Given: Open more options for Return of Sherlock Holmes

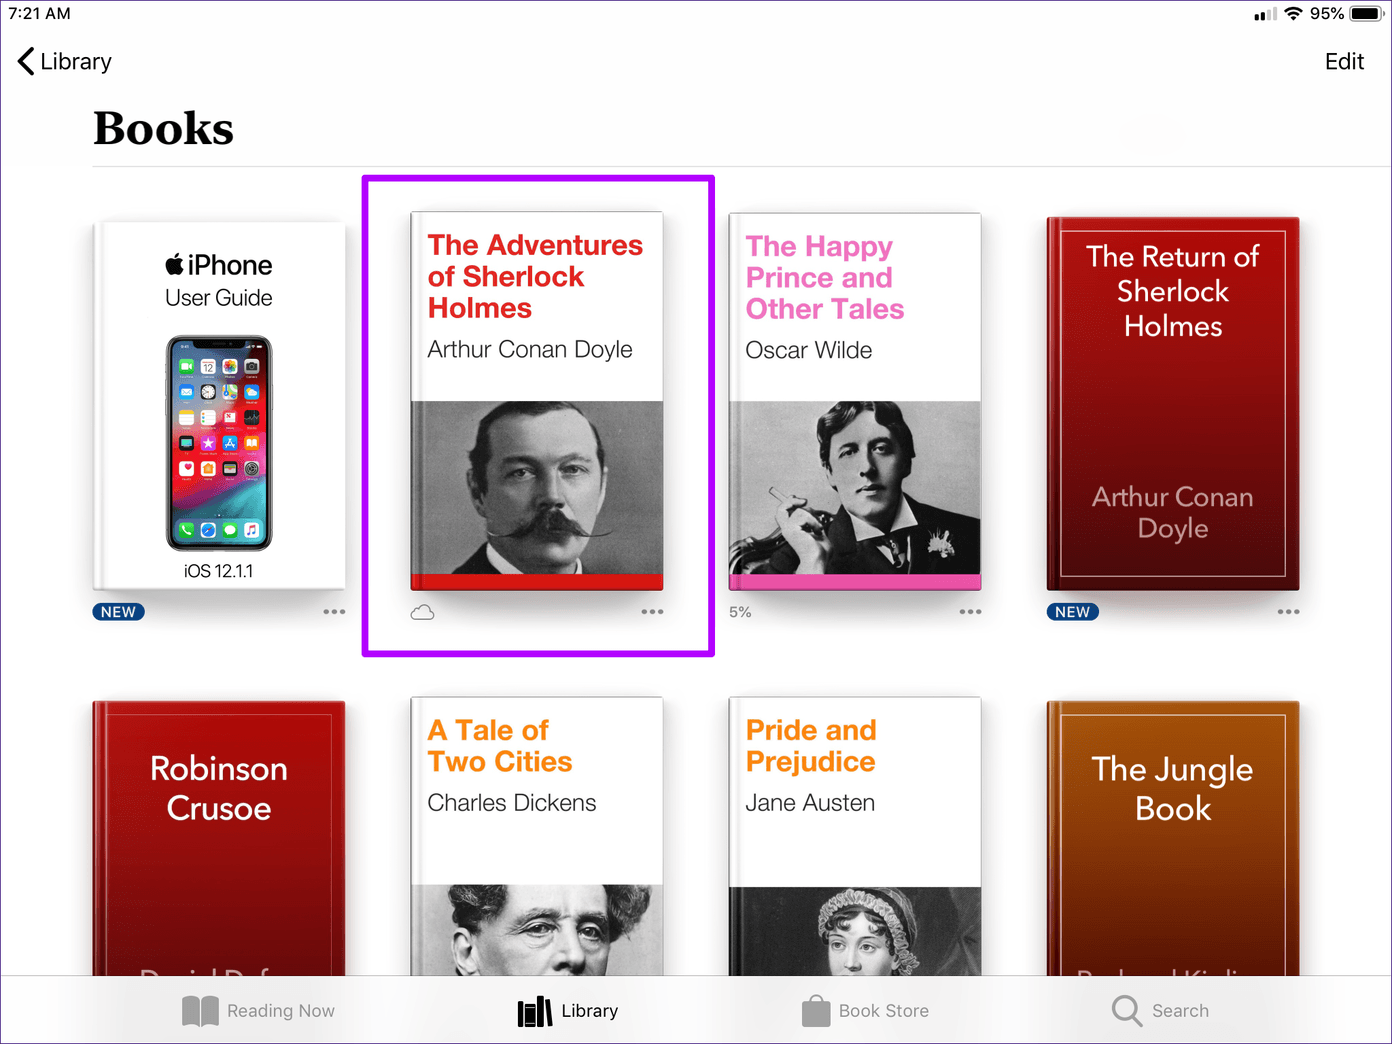Looking at the screenshot, I should click(1288, 612).
